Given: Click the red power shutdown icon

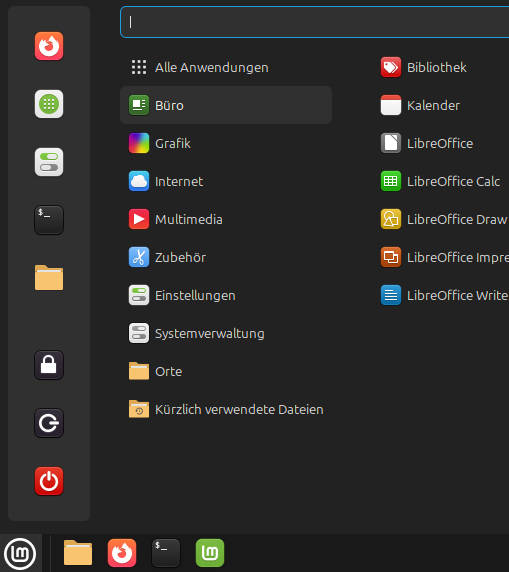Looking at the screenshot, I should coord(49,481).
